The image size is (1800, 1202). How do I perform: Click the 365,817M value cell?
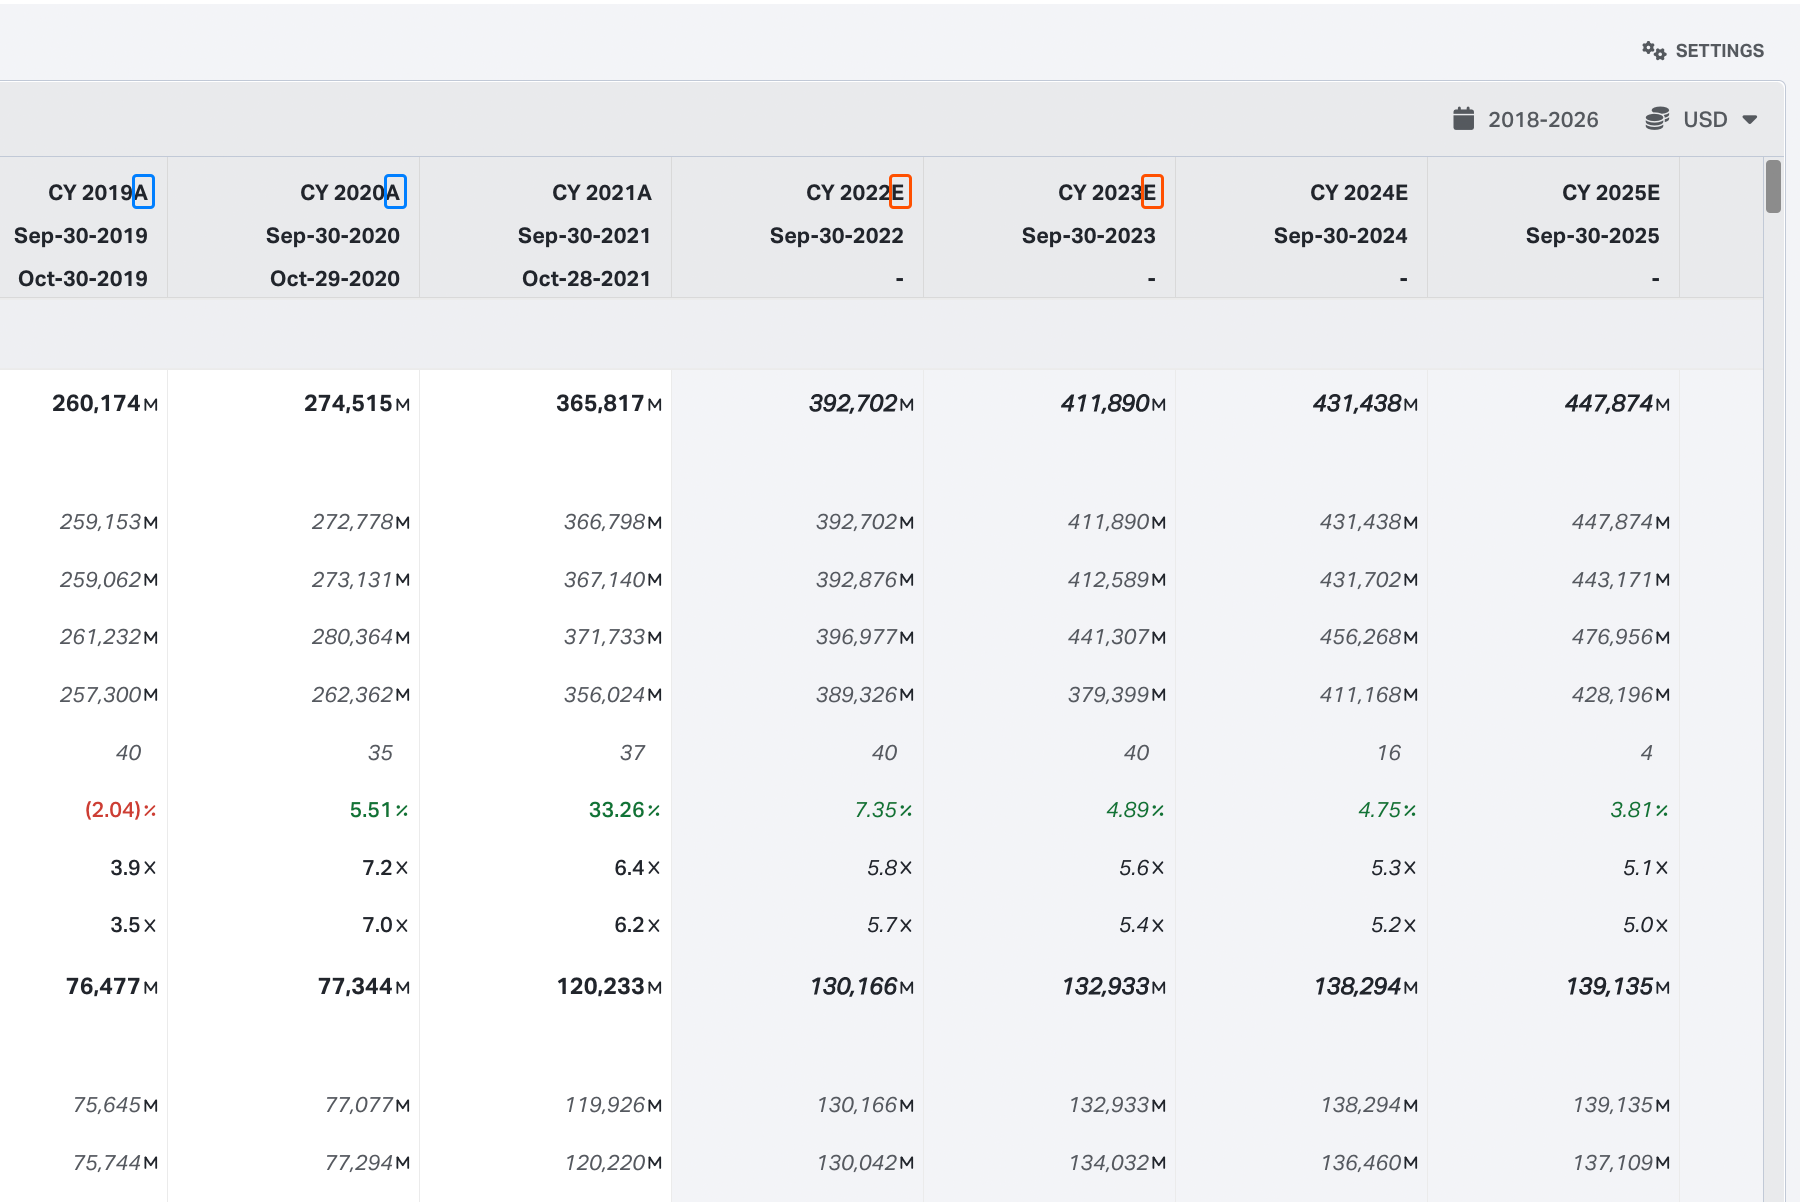pyautogui.click(x=609, y=404)
